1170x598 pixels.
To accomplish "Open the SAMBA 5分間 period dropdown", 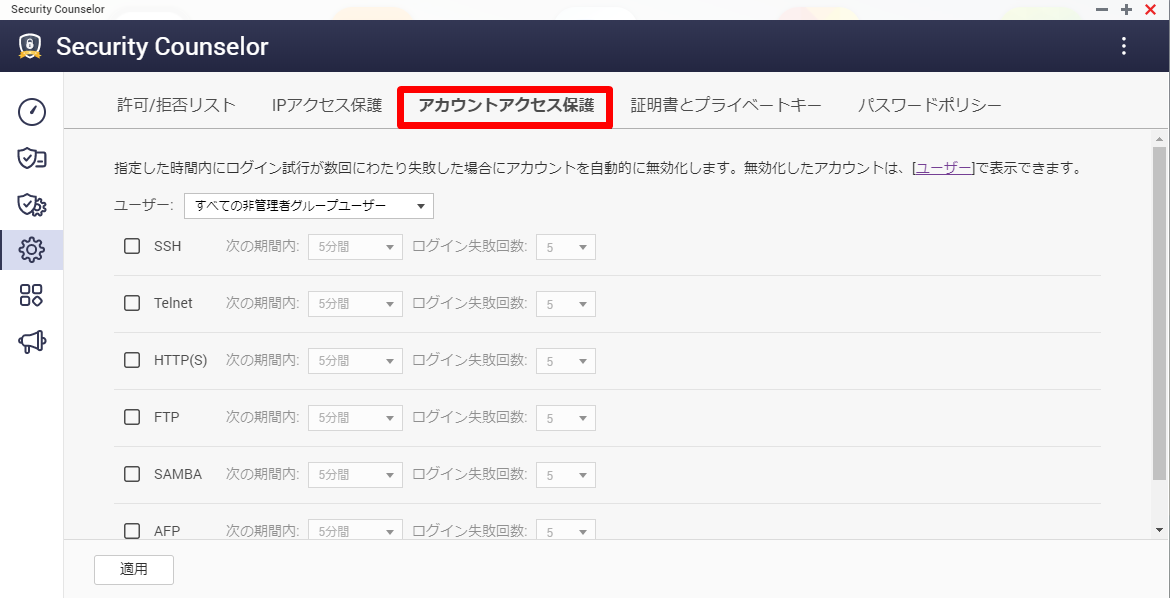I will (355, 475).
